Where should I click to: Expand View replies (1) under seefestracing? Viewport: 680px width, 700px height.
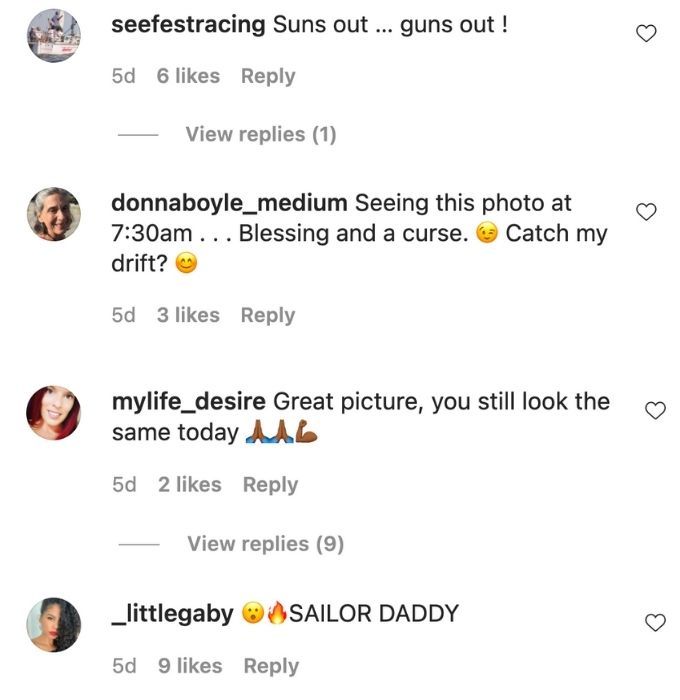[x=261, y=134]
